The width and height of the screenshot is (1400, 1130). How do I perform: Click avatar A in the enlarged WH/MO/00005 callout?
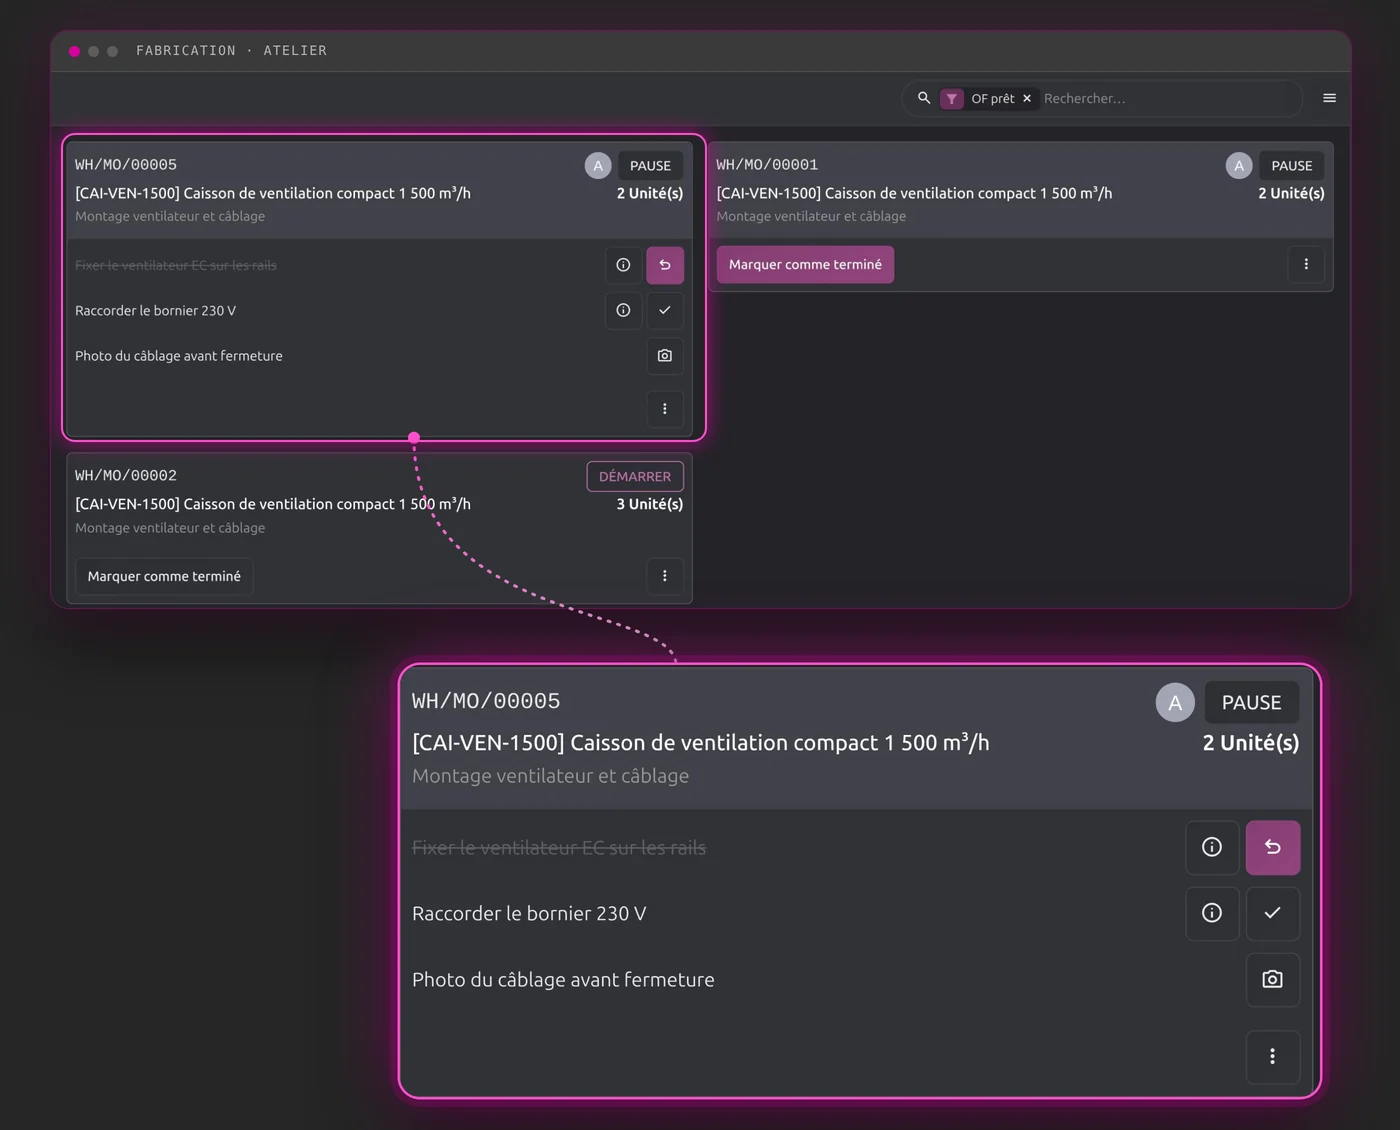pyautogui.click(x=1175, y=702)
